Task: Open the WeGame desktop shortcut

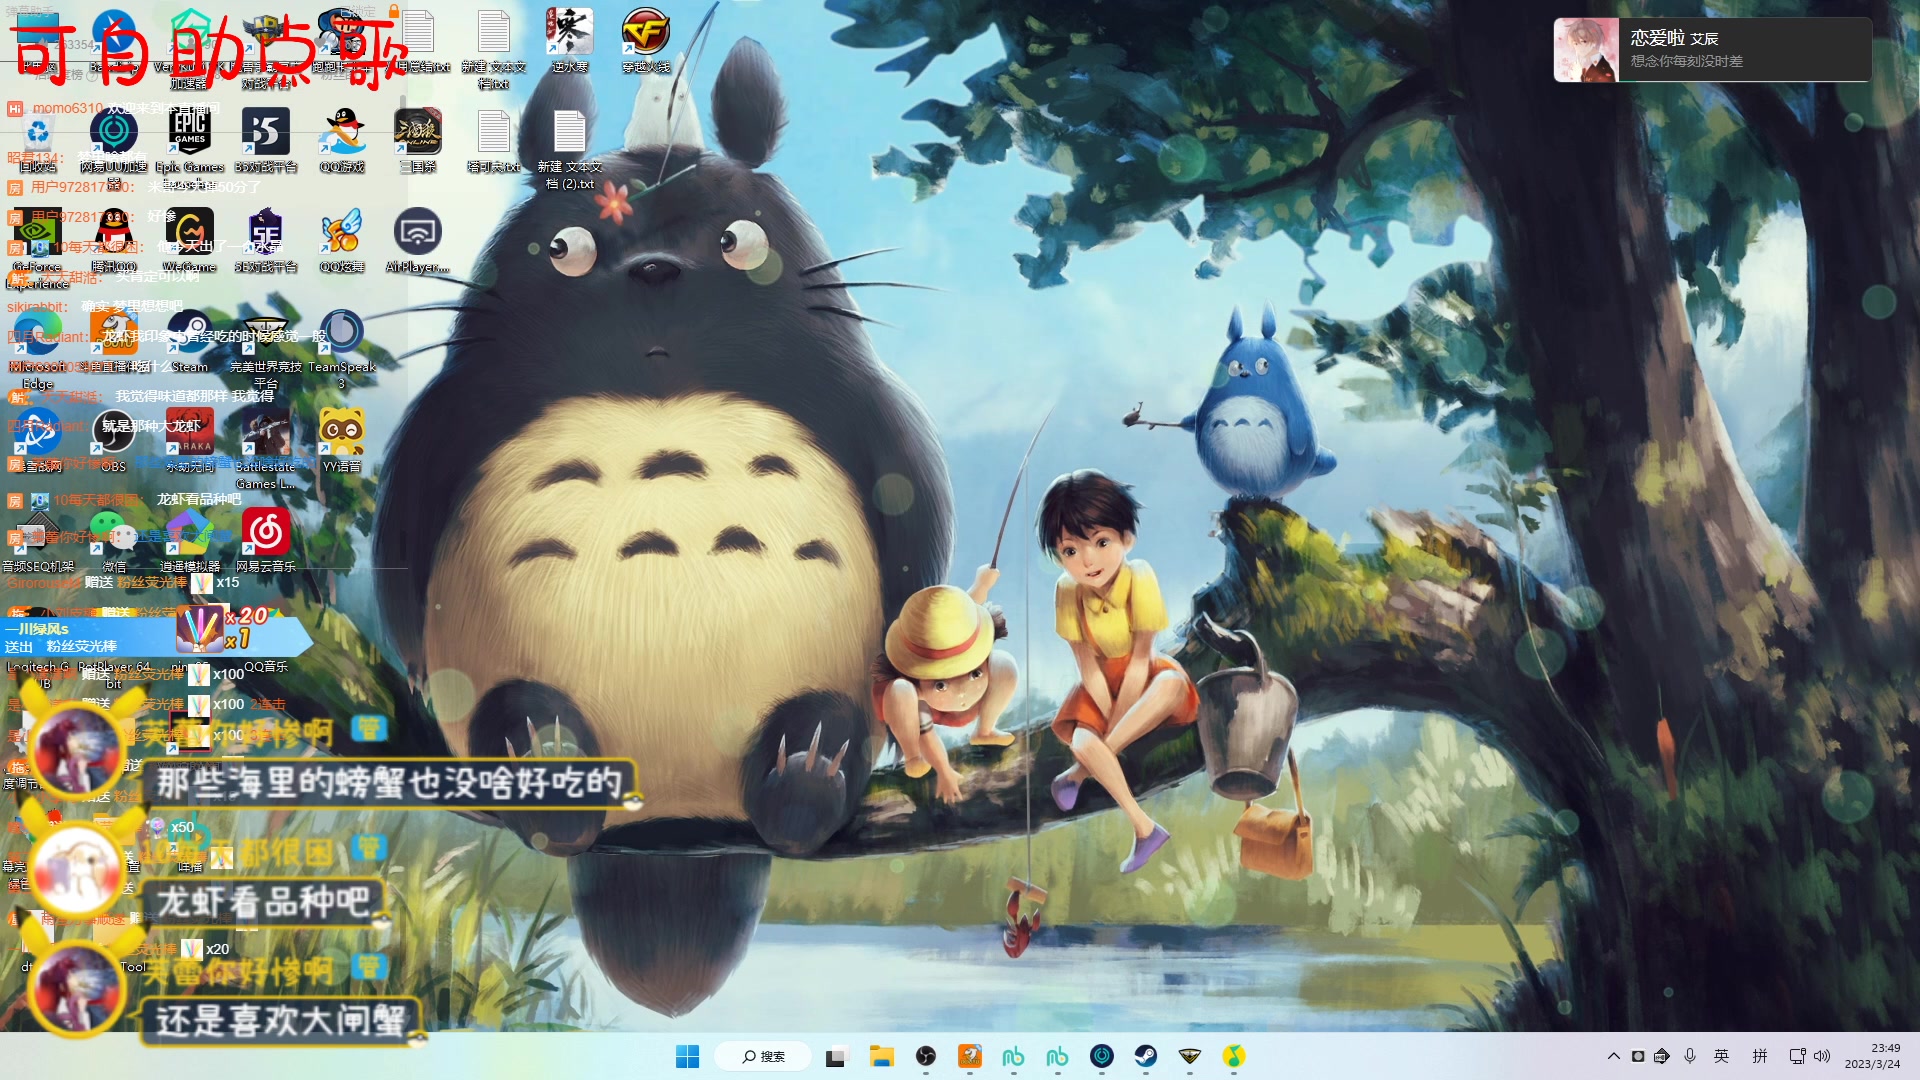Action: click(x=190, y=240)
